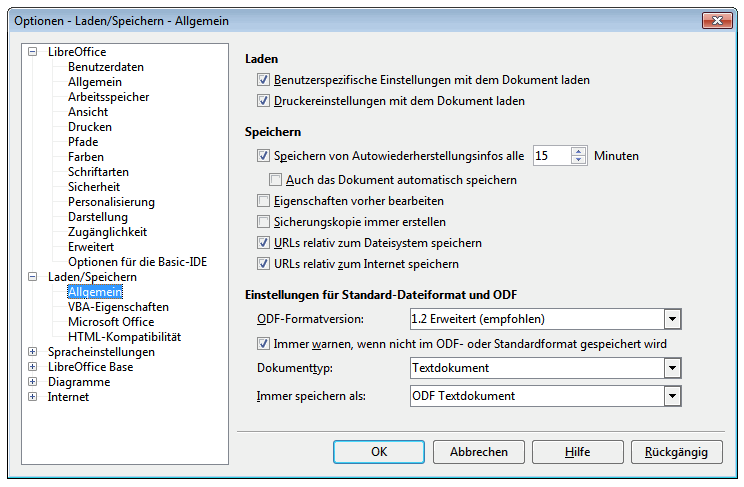Open the VBA-Eigenschaften page
The image size is (744, 487).
click(x=118, y=307)
